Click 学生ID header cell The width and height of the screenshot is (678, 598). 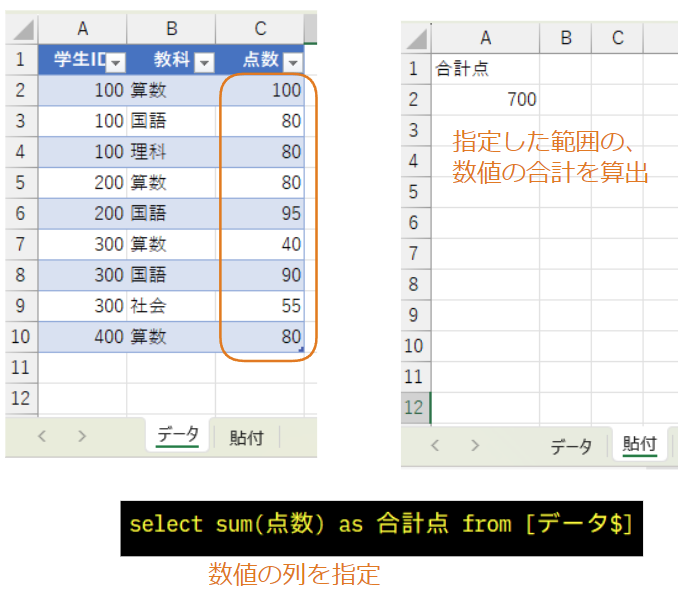click(83, 60)
